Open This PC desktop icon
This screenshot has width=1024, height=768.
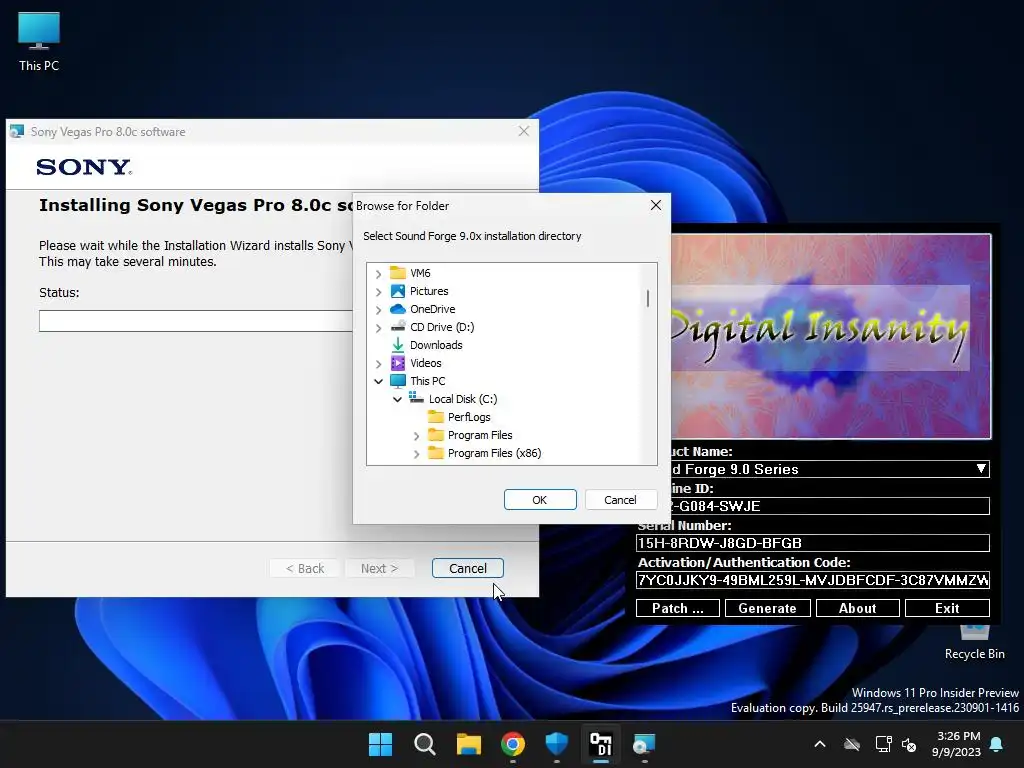click(x=39, y=42)
